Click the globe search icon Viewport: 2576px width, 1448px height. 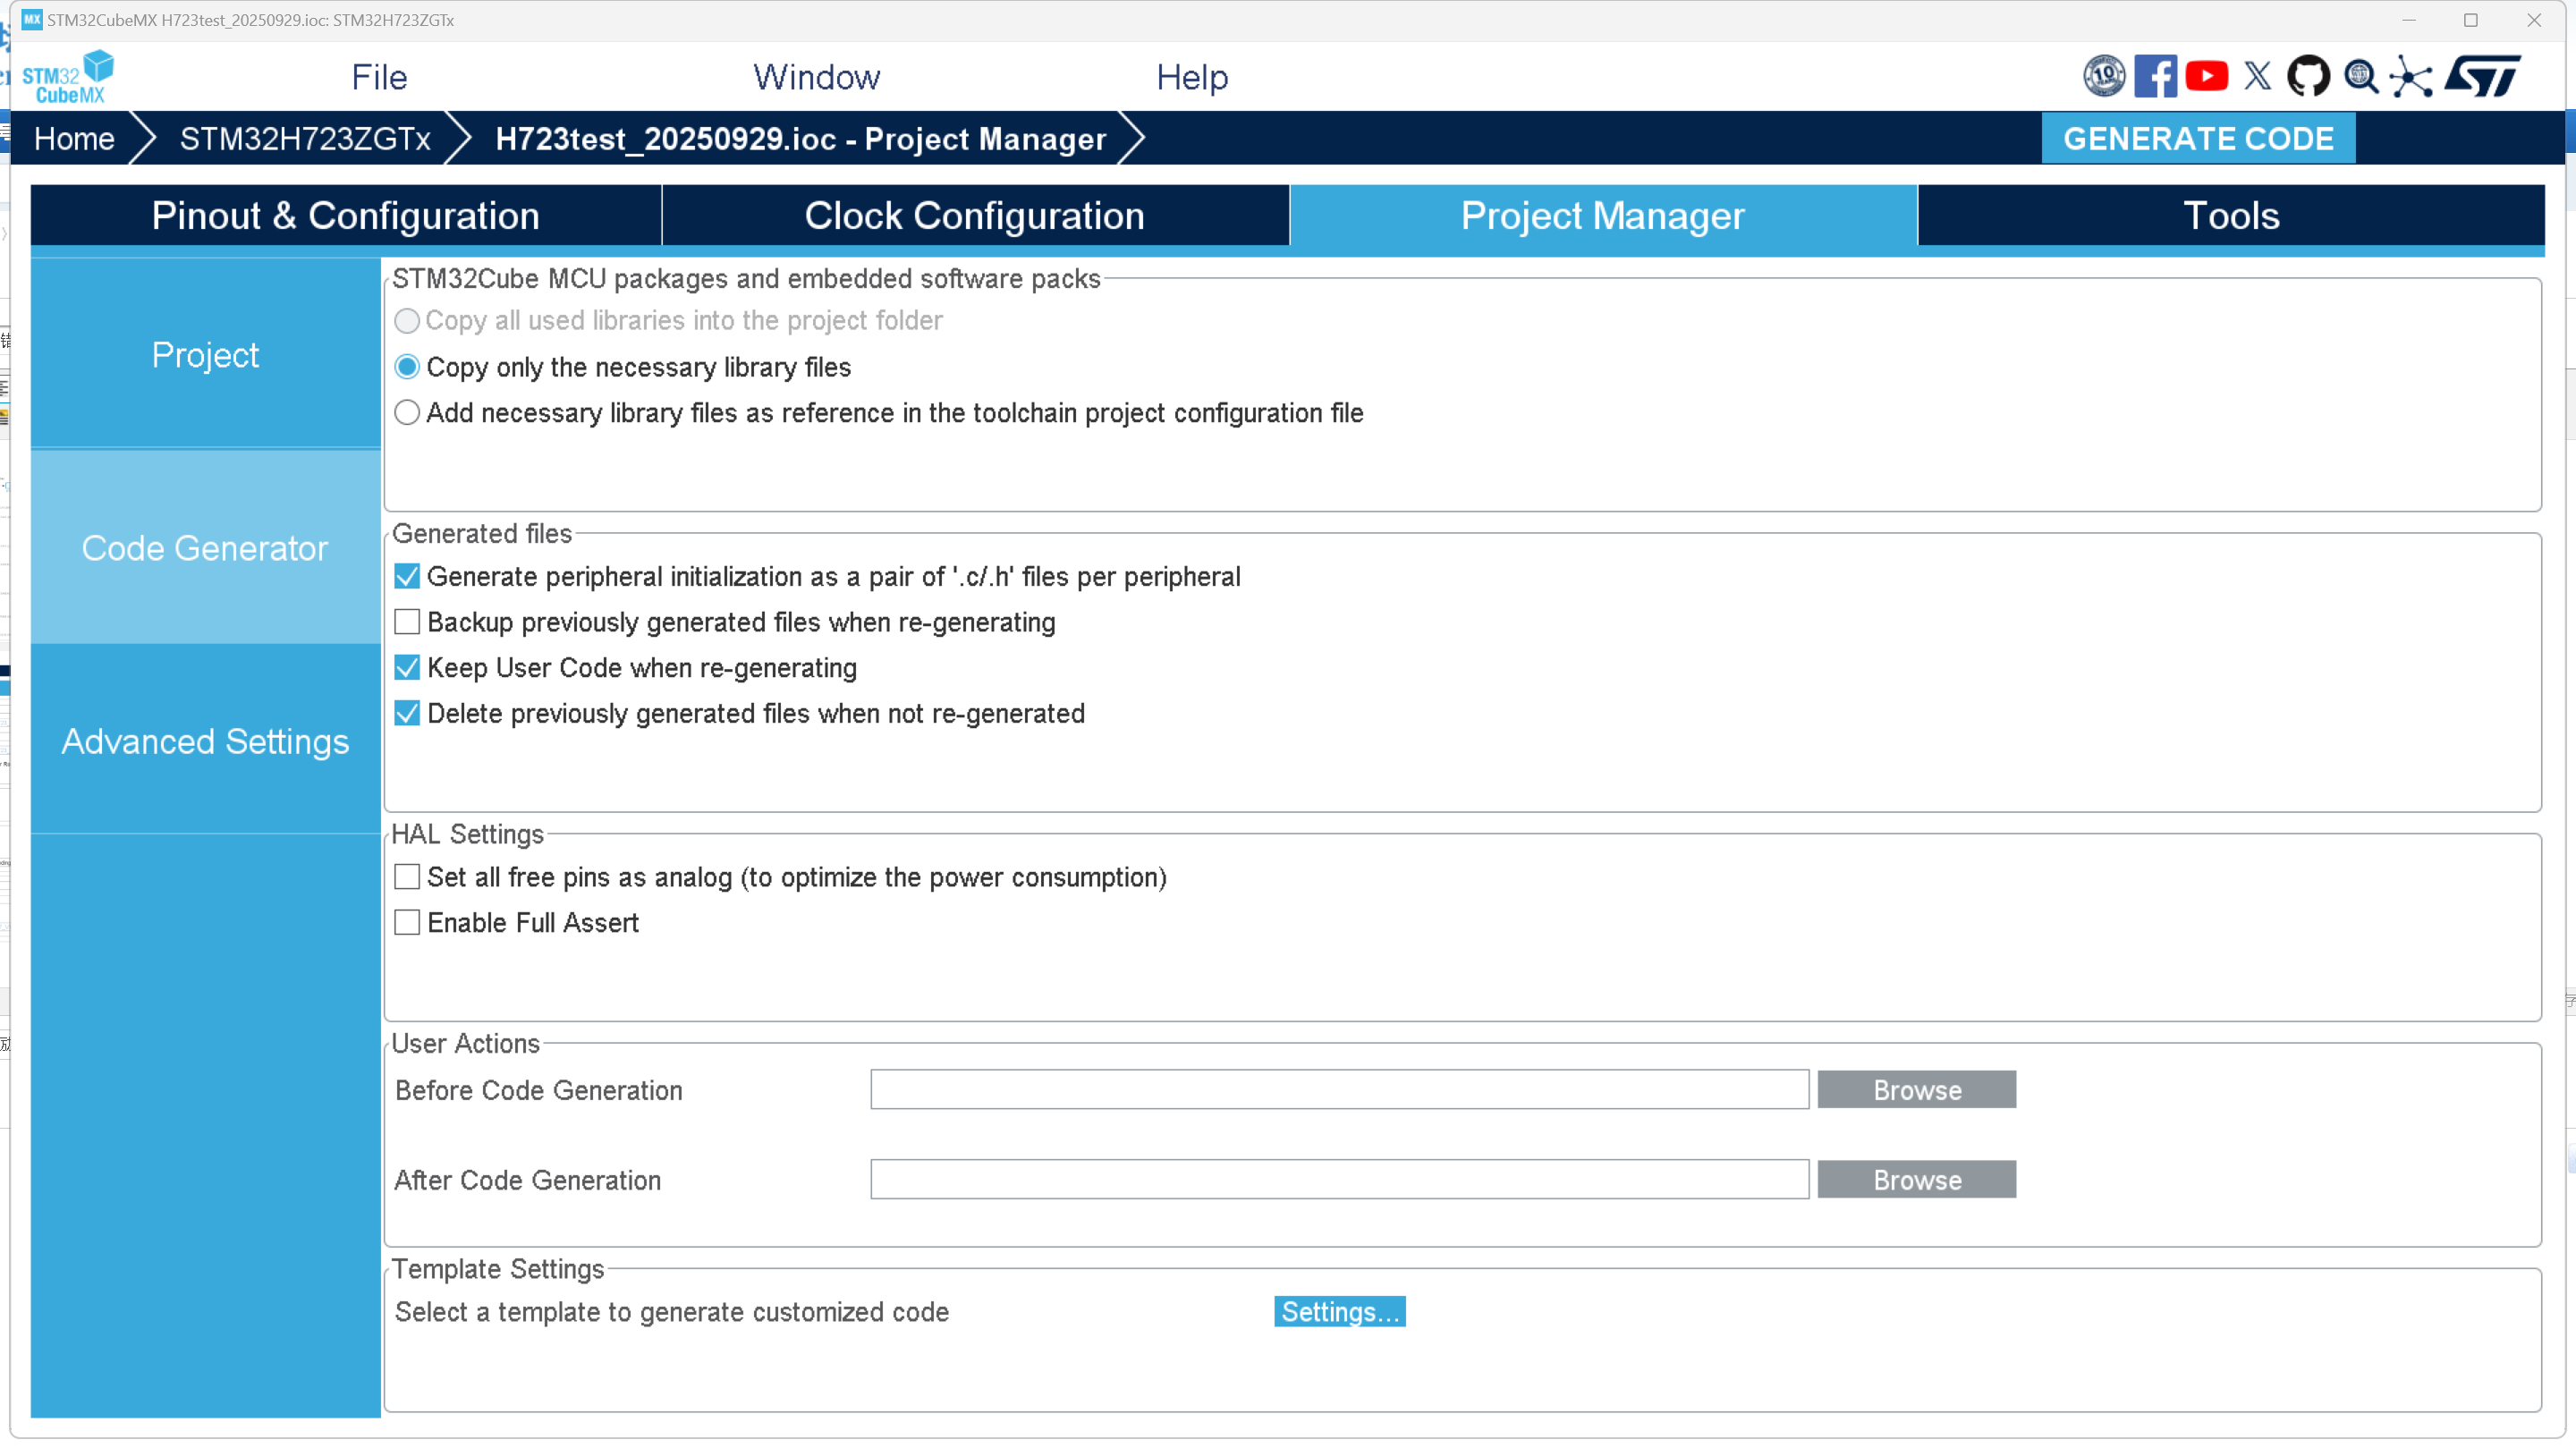2361,76
